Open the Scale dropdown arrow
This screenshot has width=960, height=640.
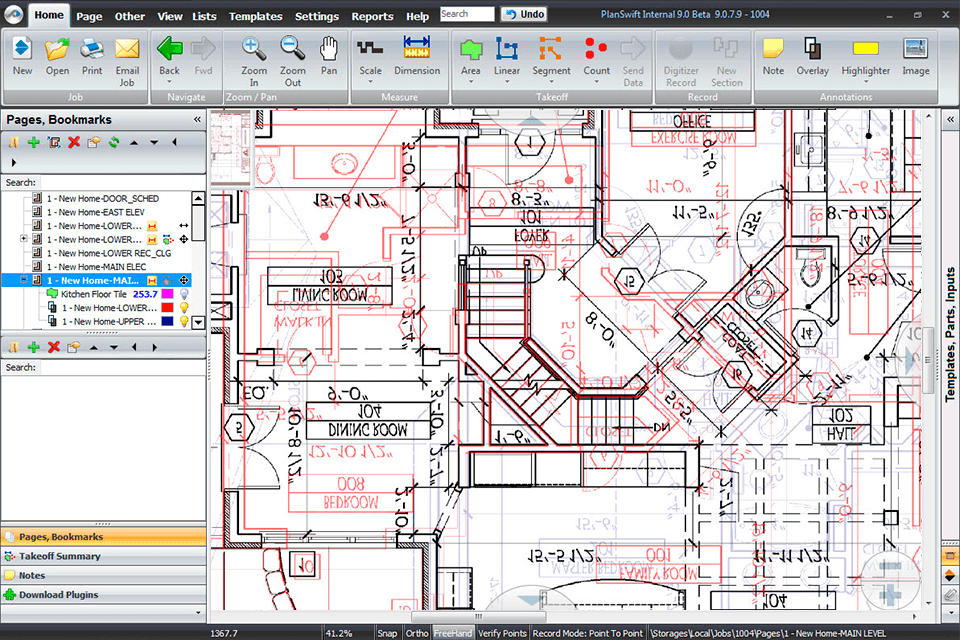[x=370, y=81]
